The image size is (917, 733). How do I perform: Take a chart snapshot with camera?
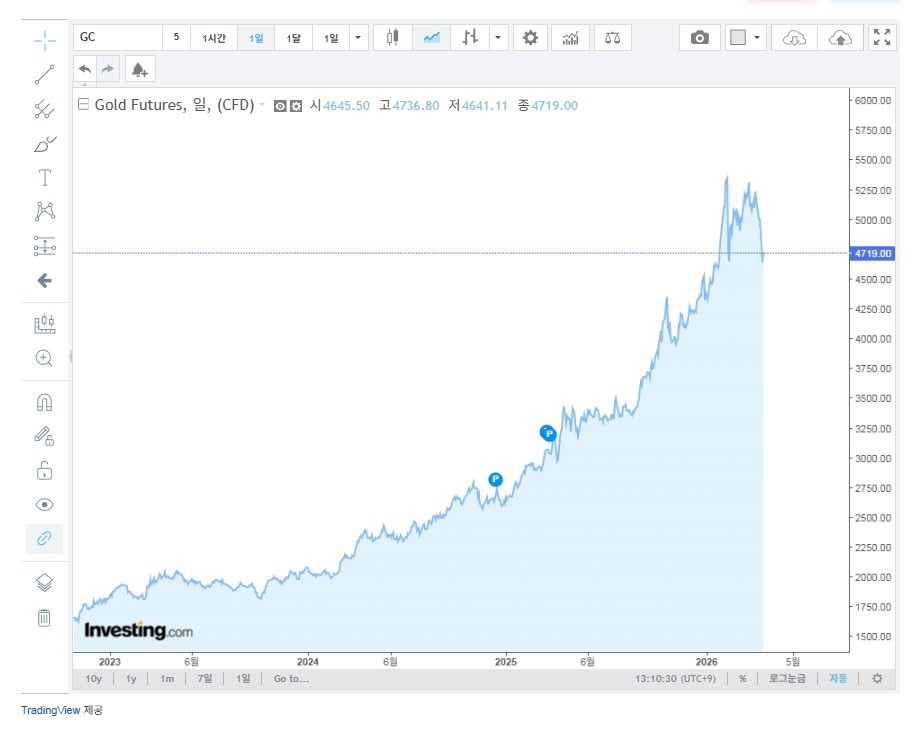click(699, 37)
